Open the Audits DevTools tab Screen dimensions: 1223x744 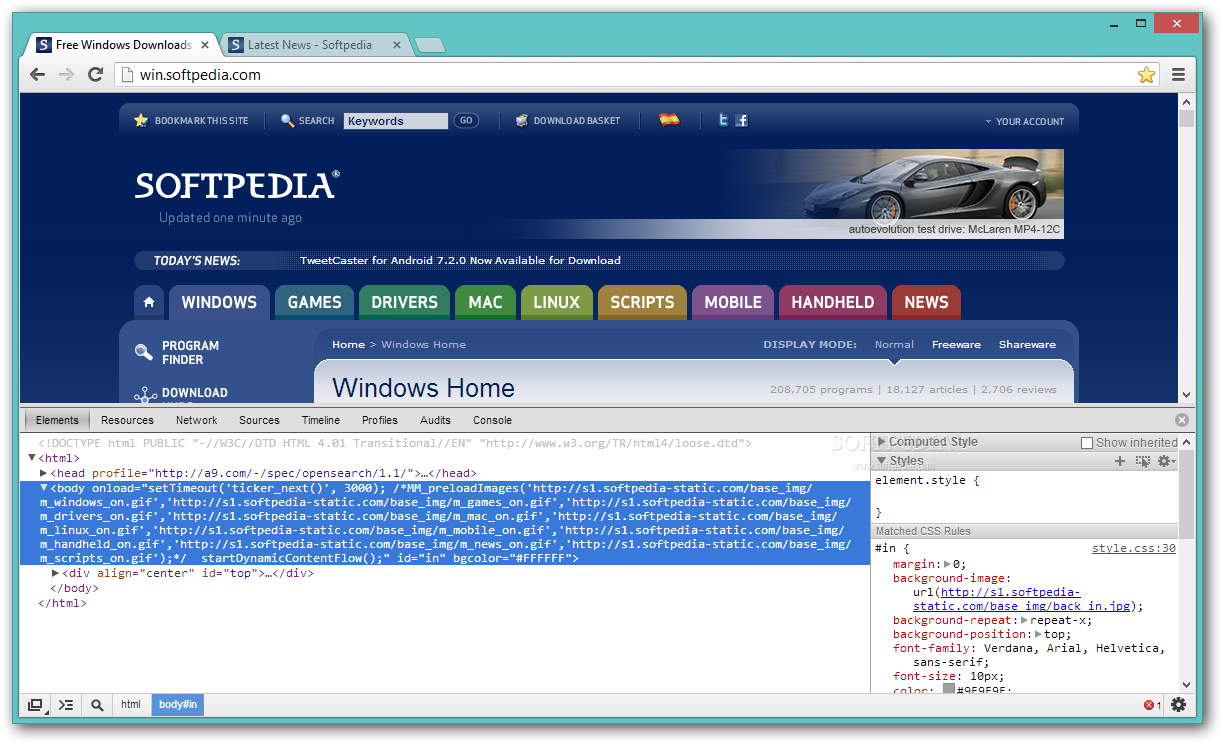(435, 420)
